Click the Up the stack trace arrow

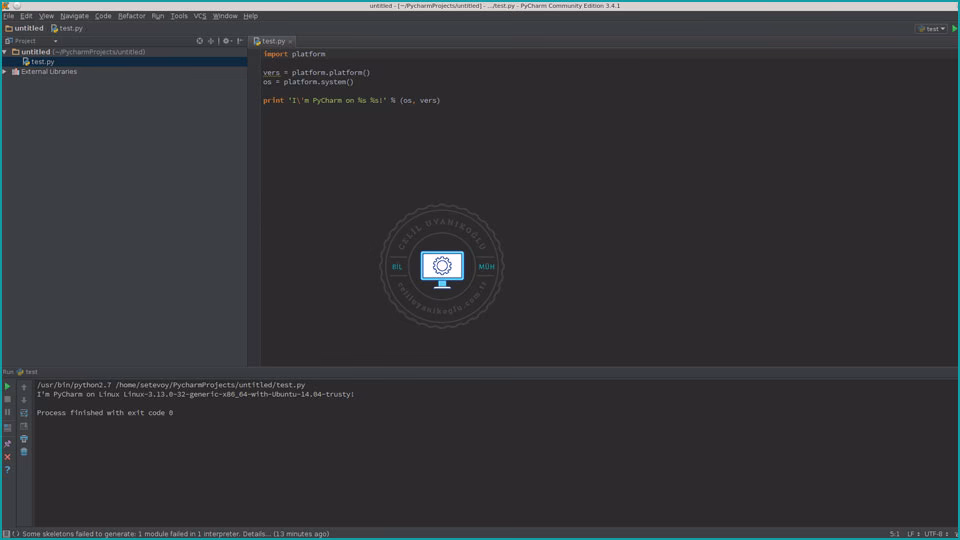24,387
